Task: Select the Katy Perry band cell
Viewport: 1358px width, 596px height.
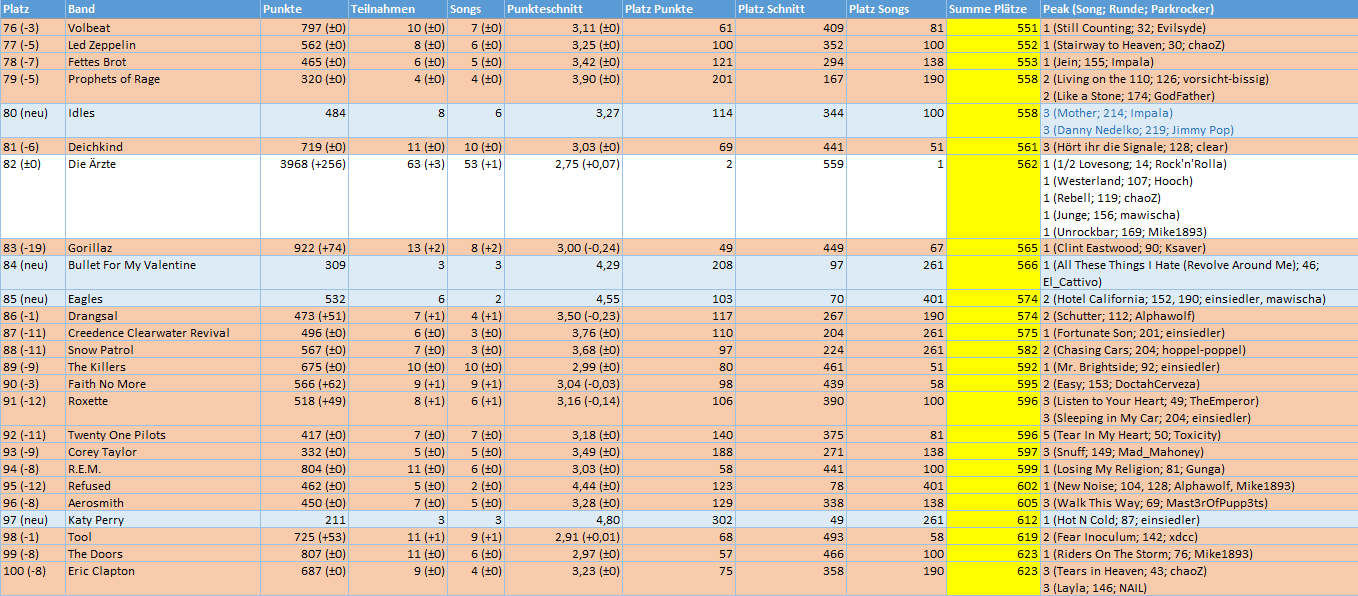Action: (x=160, y=520)
